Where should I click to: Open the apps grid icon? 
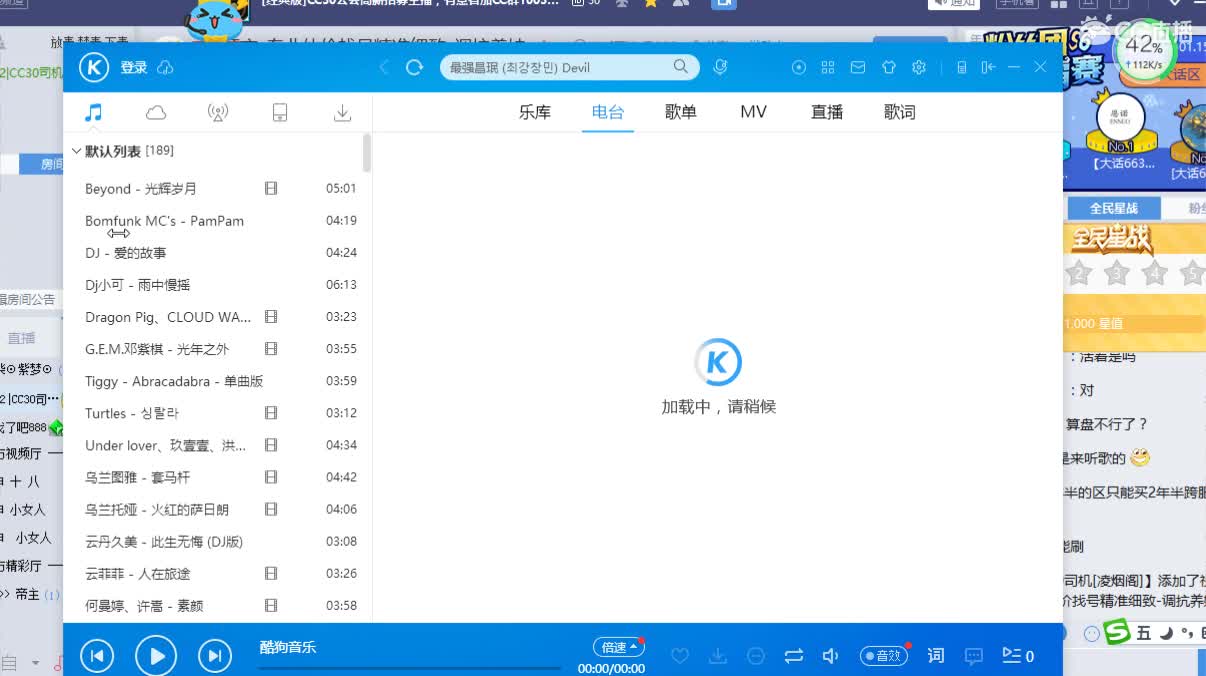pyautogui.click(x=828, y=67)
